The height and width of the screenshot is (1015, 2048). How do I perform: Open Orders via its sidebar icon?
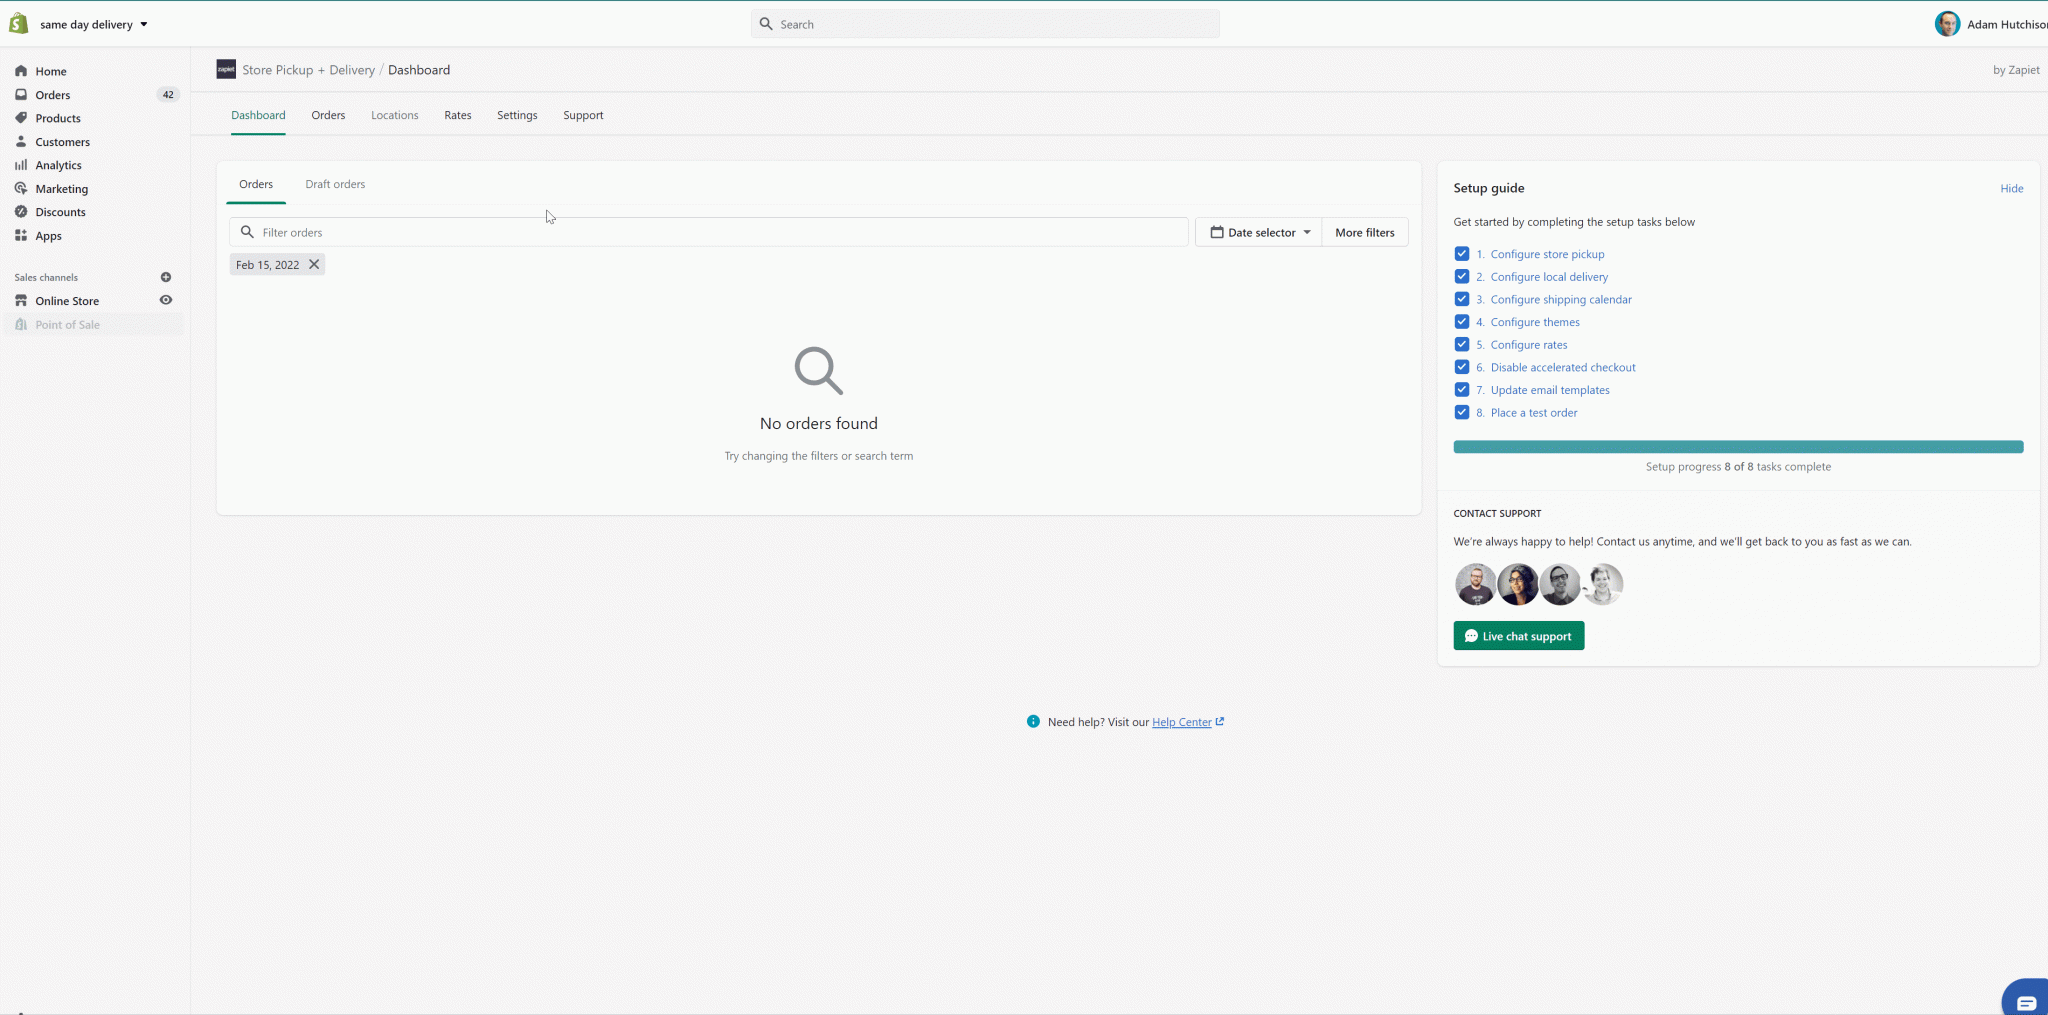click(x=21, y=95)
